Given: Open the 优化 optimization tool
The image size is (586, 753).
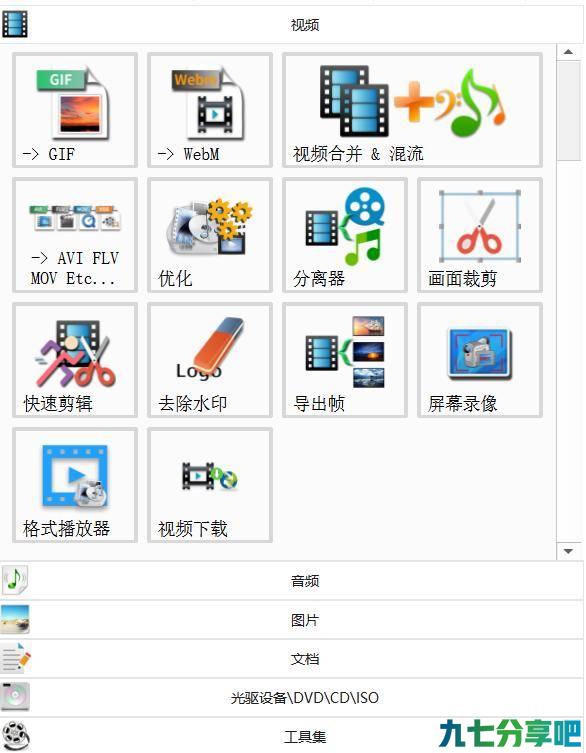Looking at the screenshot, I should pyautogui.click(x=210, y=235).
